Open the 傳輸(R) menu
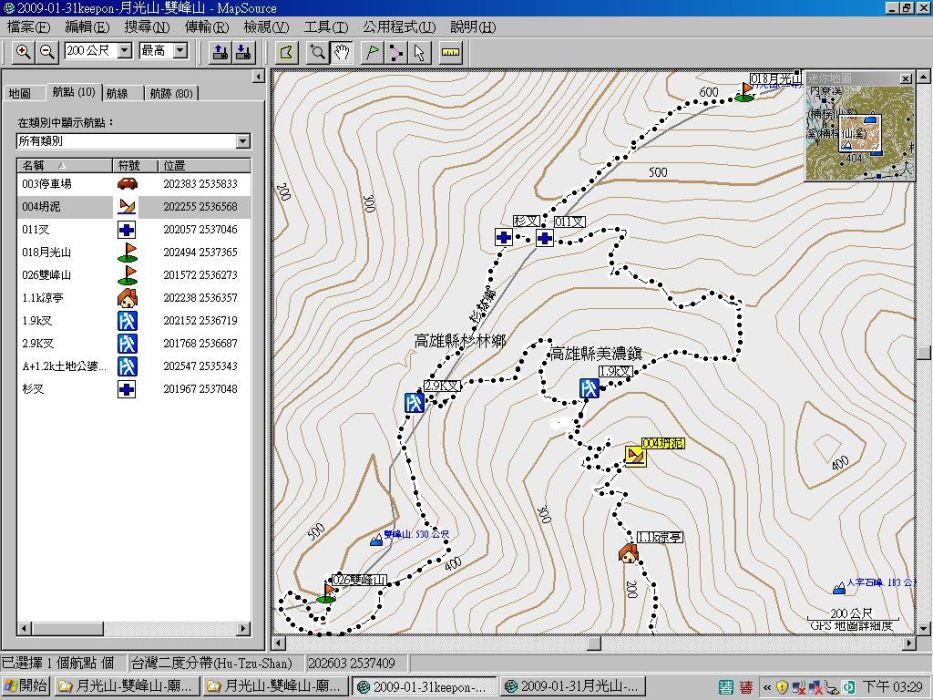933x700 pixels. (206, 27)
